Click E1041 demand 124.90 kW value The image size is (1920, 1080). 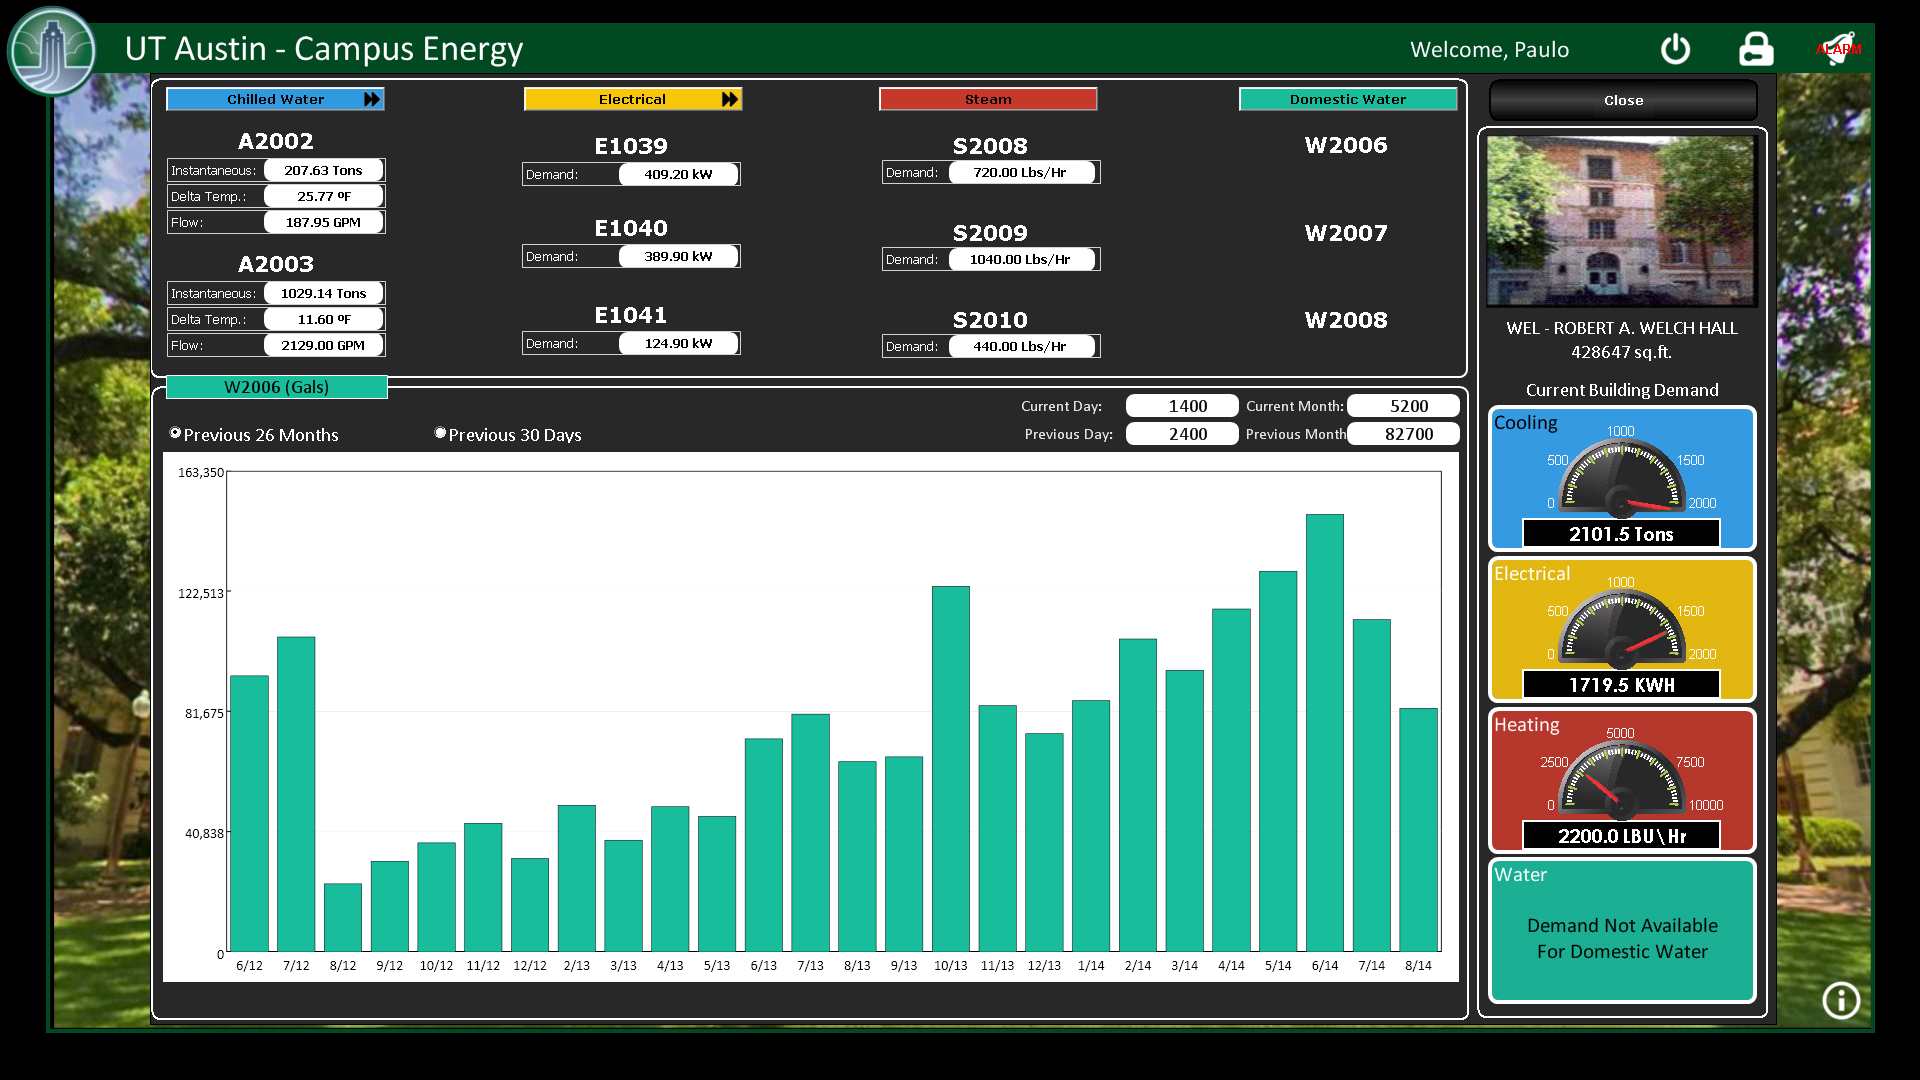tap(678, 343)
